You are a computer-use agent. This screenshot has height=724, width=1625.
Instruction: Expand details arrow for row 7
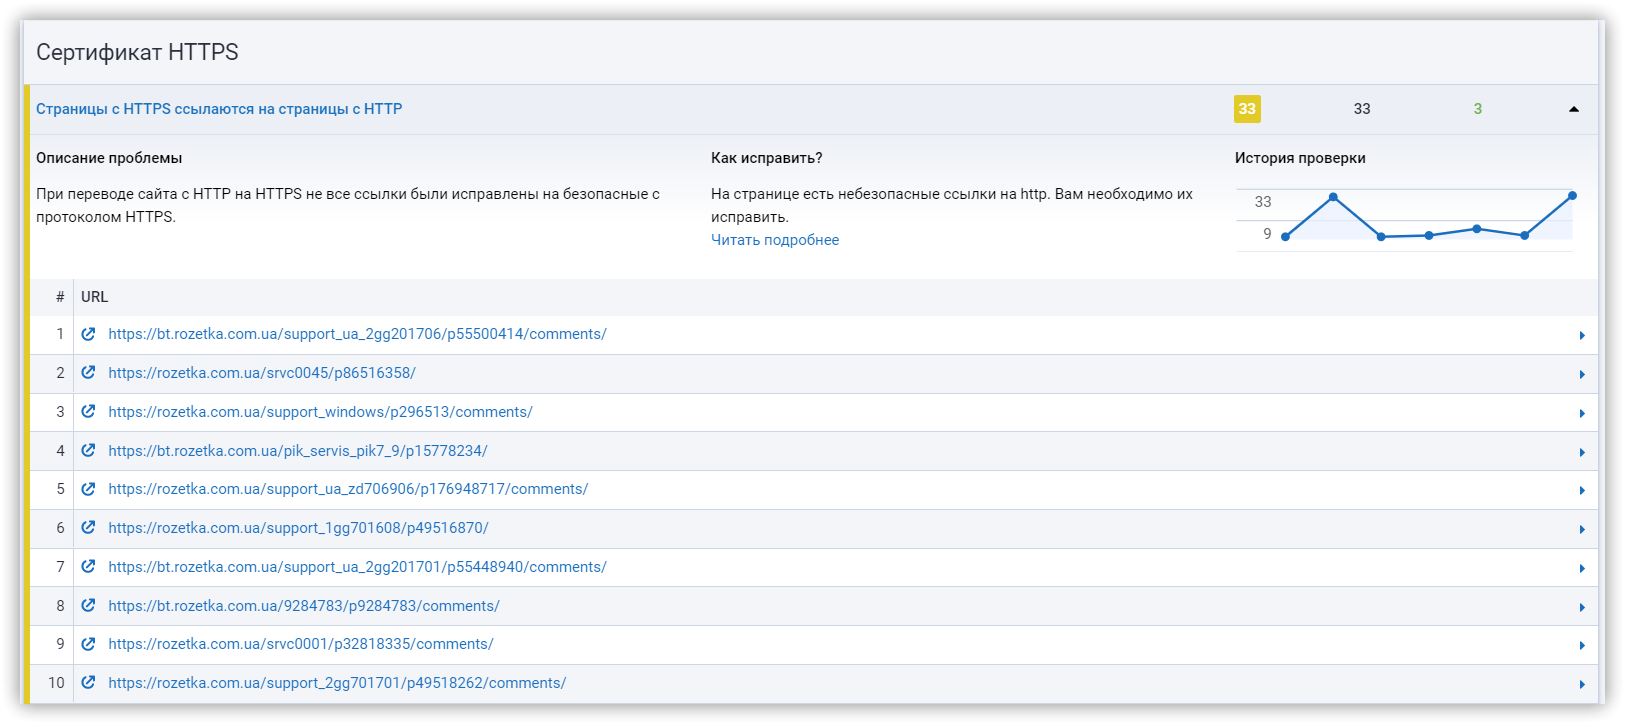click(1582, 569)
